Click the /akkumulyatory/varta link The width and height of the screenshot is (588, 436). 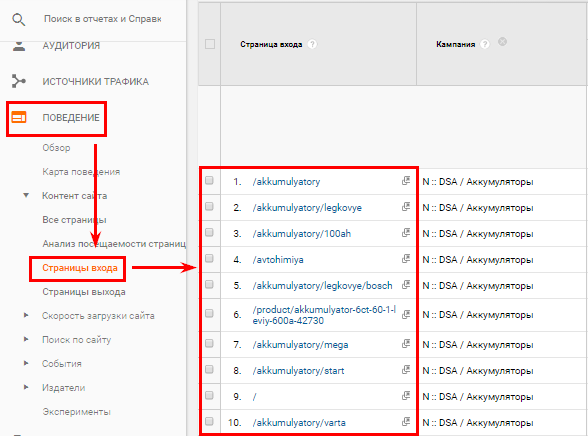[299, 423]
